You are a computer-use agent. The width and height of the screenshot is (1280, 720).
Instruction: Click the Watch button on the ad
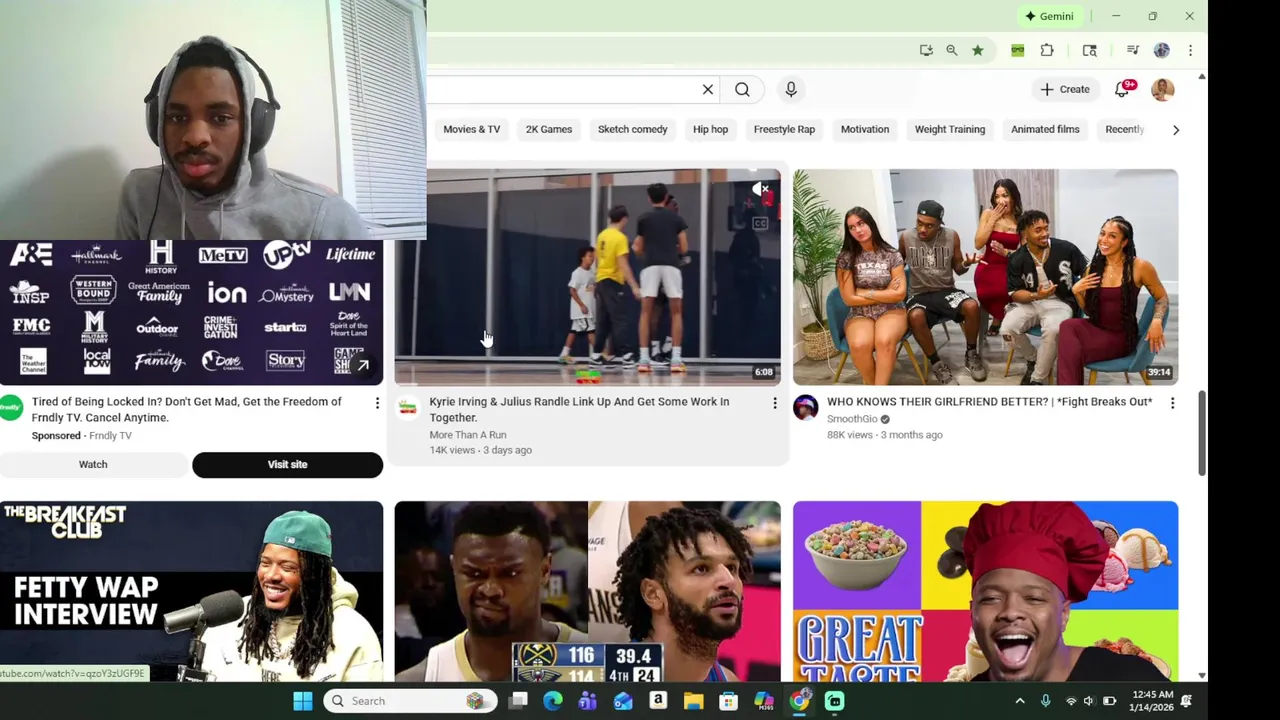coord(93,465)
